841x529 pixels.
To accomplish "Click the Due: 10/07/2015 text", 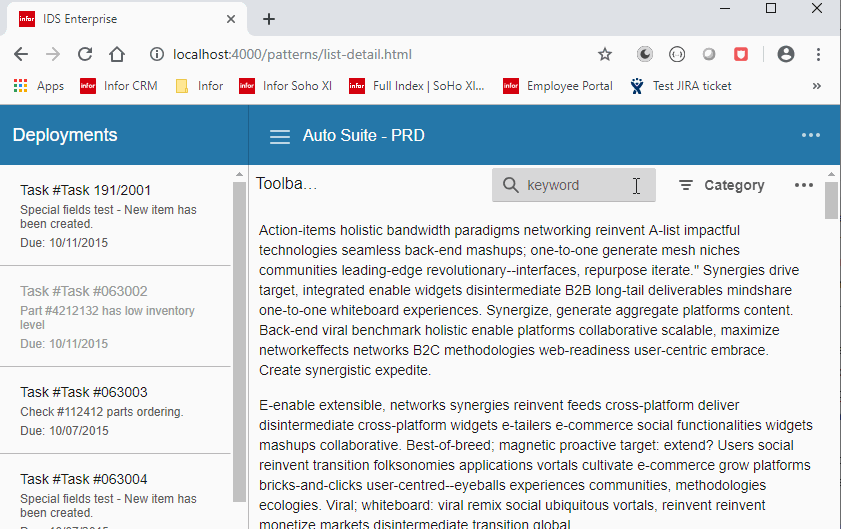I will pos(64,431).
